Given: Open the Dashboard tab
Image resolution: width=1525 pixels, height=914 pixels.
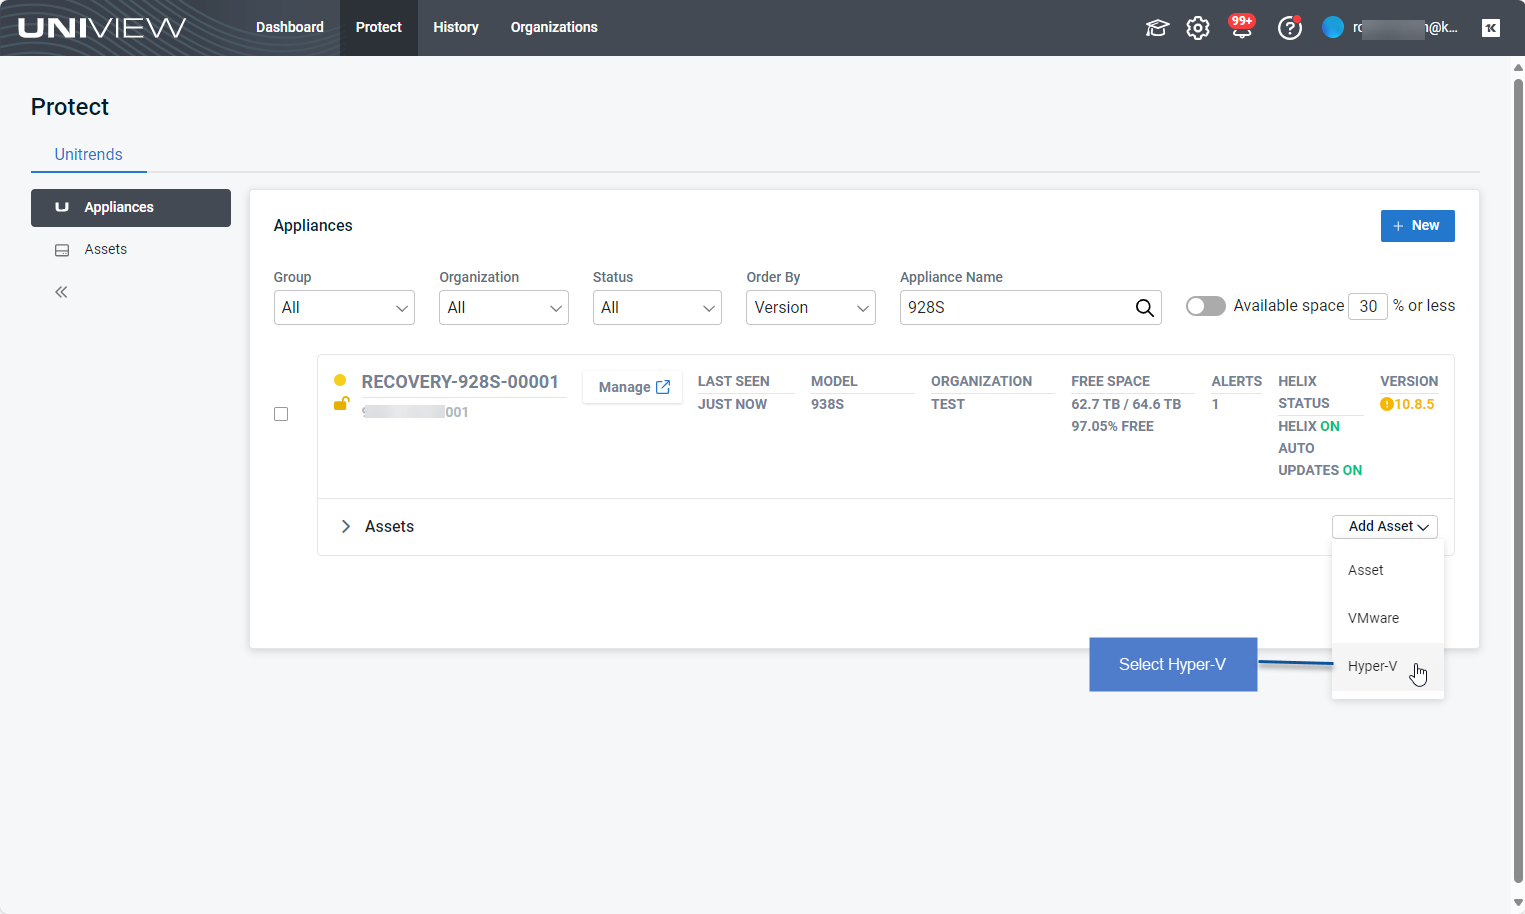Looking at the screenshot, I should [290, 28].
